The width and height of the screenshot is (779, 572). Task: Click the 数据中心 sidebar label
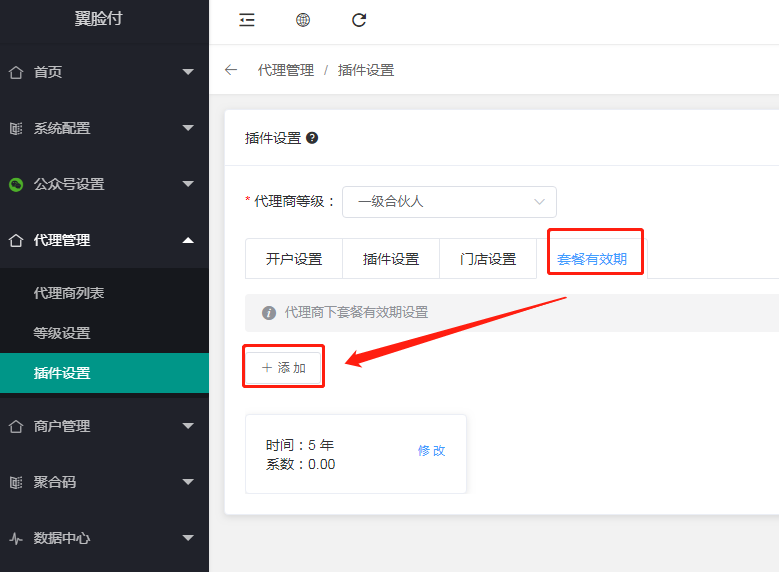[62, 538]
